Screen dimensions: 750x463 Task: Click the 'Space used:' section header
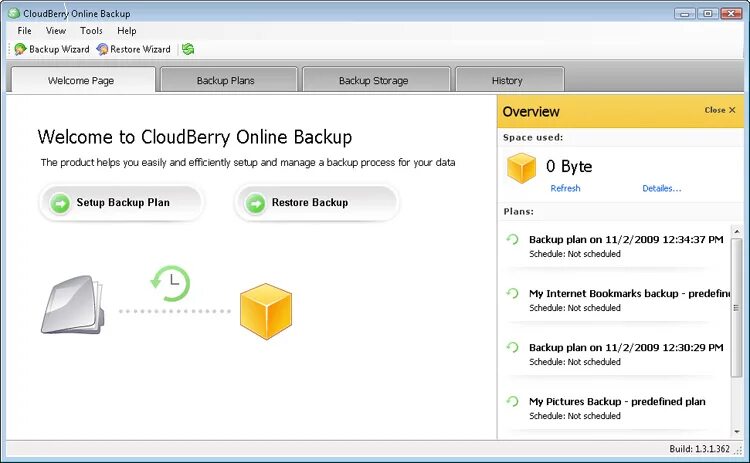point(533,137)
